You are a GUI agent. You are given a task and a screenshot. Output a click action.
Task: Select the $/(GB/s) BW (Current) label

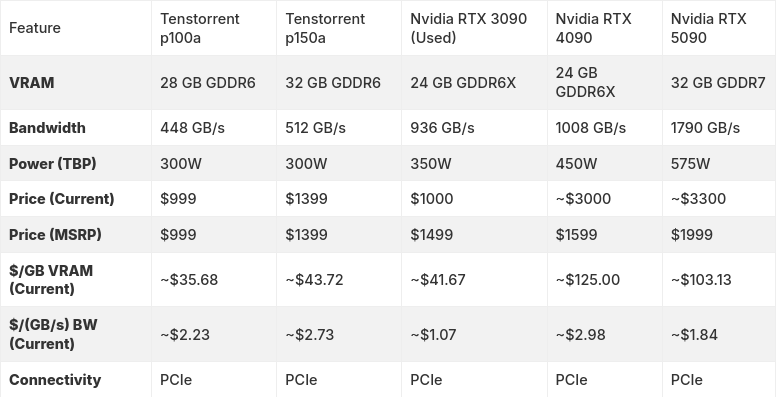tap(53, 334)
